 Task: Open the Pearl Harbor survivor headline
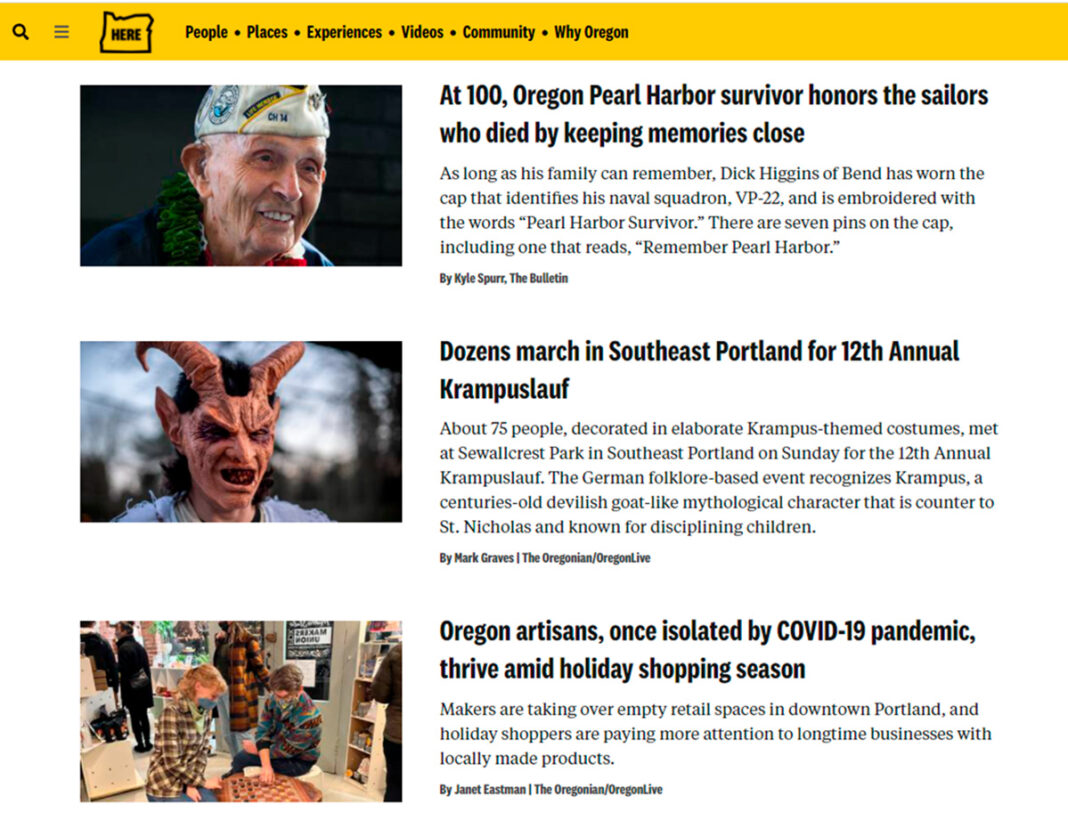pos(713,114)
